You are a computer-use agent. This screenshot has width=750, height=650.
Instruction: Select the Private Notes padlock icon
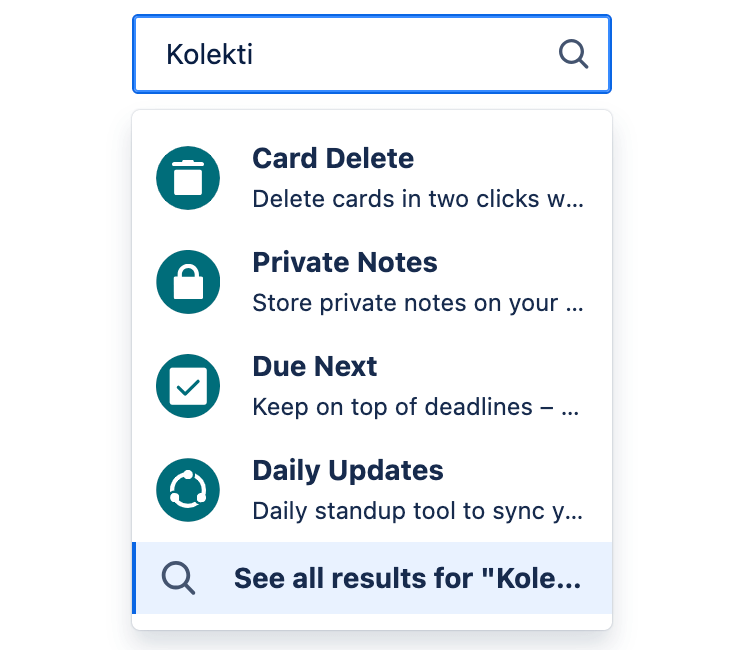click(188, 282)
